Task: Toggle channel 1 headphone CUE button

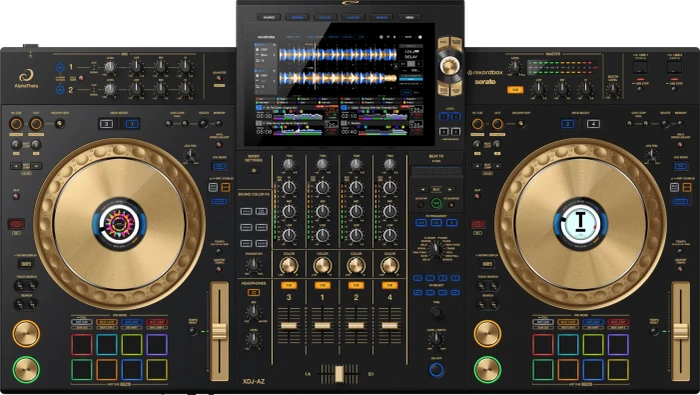Action: pyautogui.click(x=322, y=285)
